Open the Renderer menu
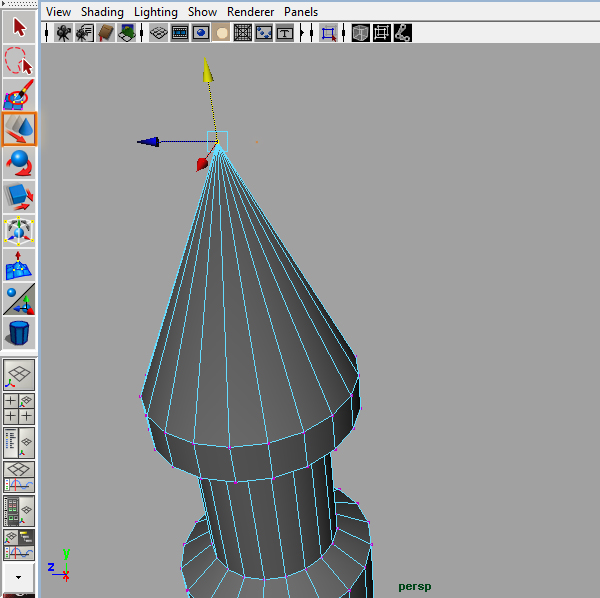The width and height of the screenshot is (600, 598). click(250, 12)
